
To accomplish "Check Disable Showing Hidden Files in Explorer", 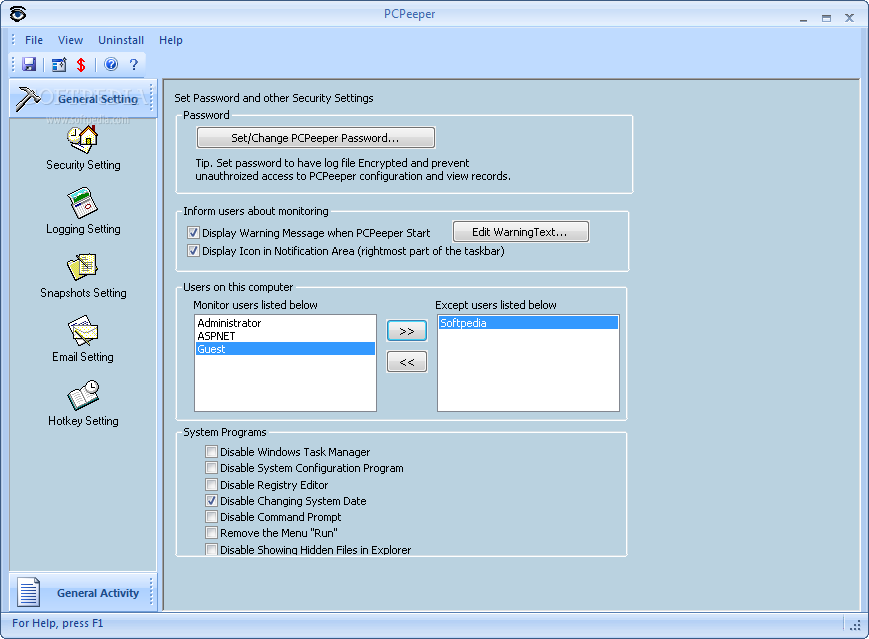I will click(x=211, y=549).
